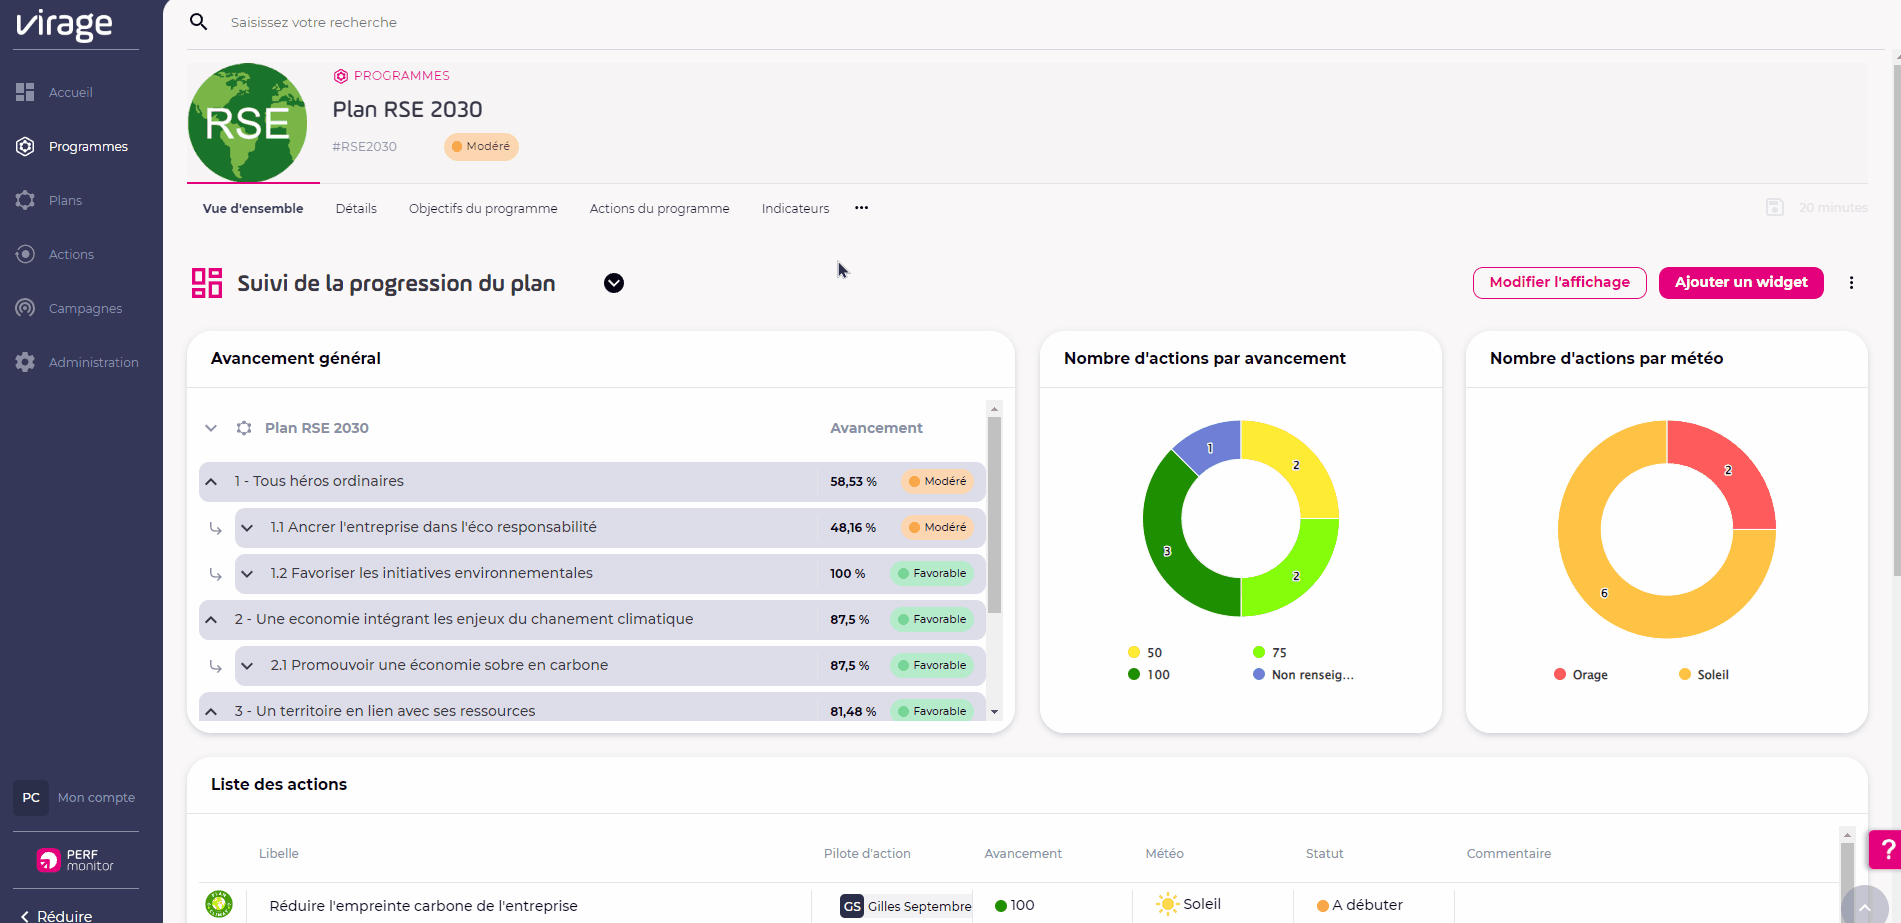Open vertical three-dot dashboard options menu
1901x923 pixels.
click(1851, 283)
